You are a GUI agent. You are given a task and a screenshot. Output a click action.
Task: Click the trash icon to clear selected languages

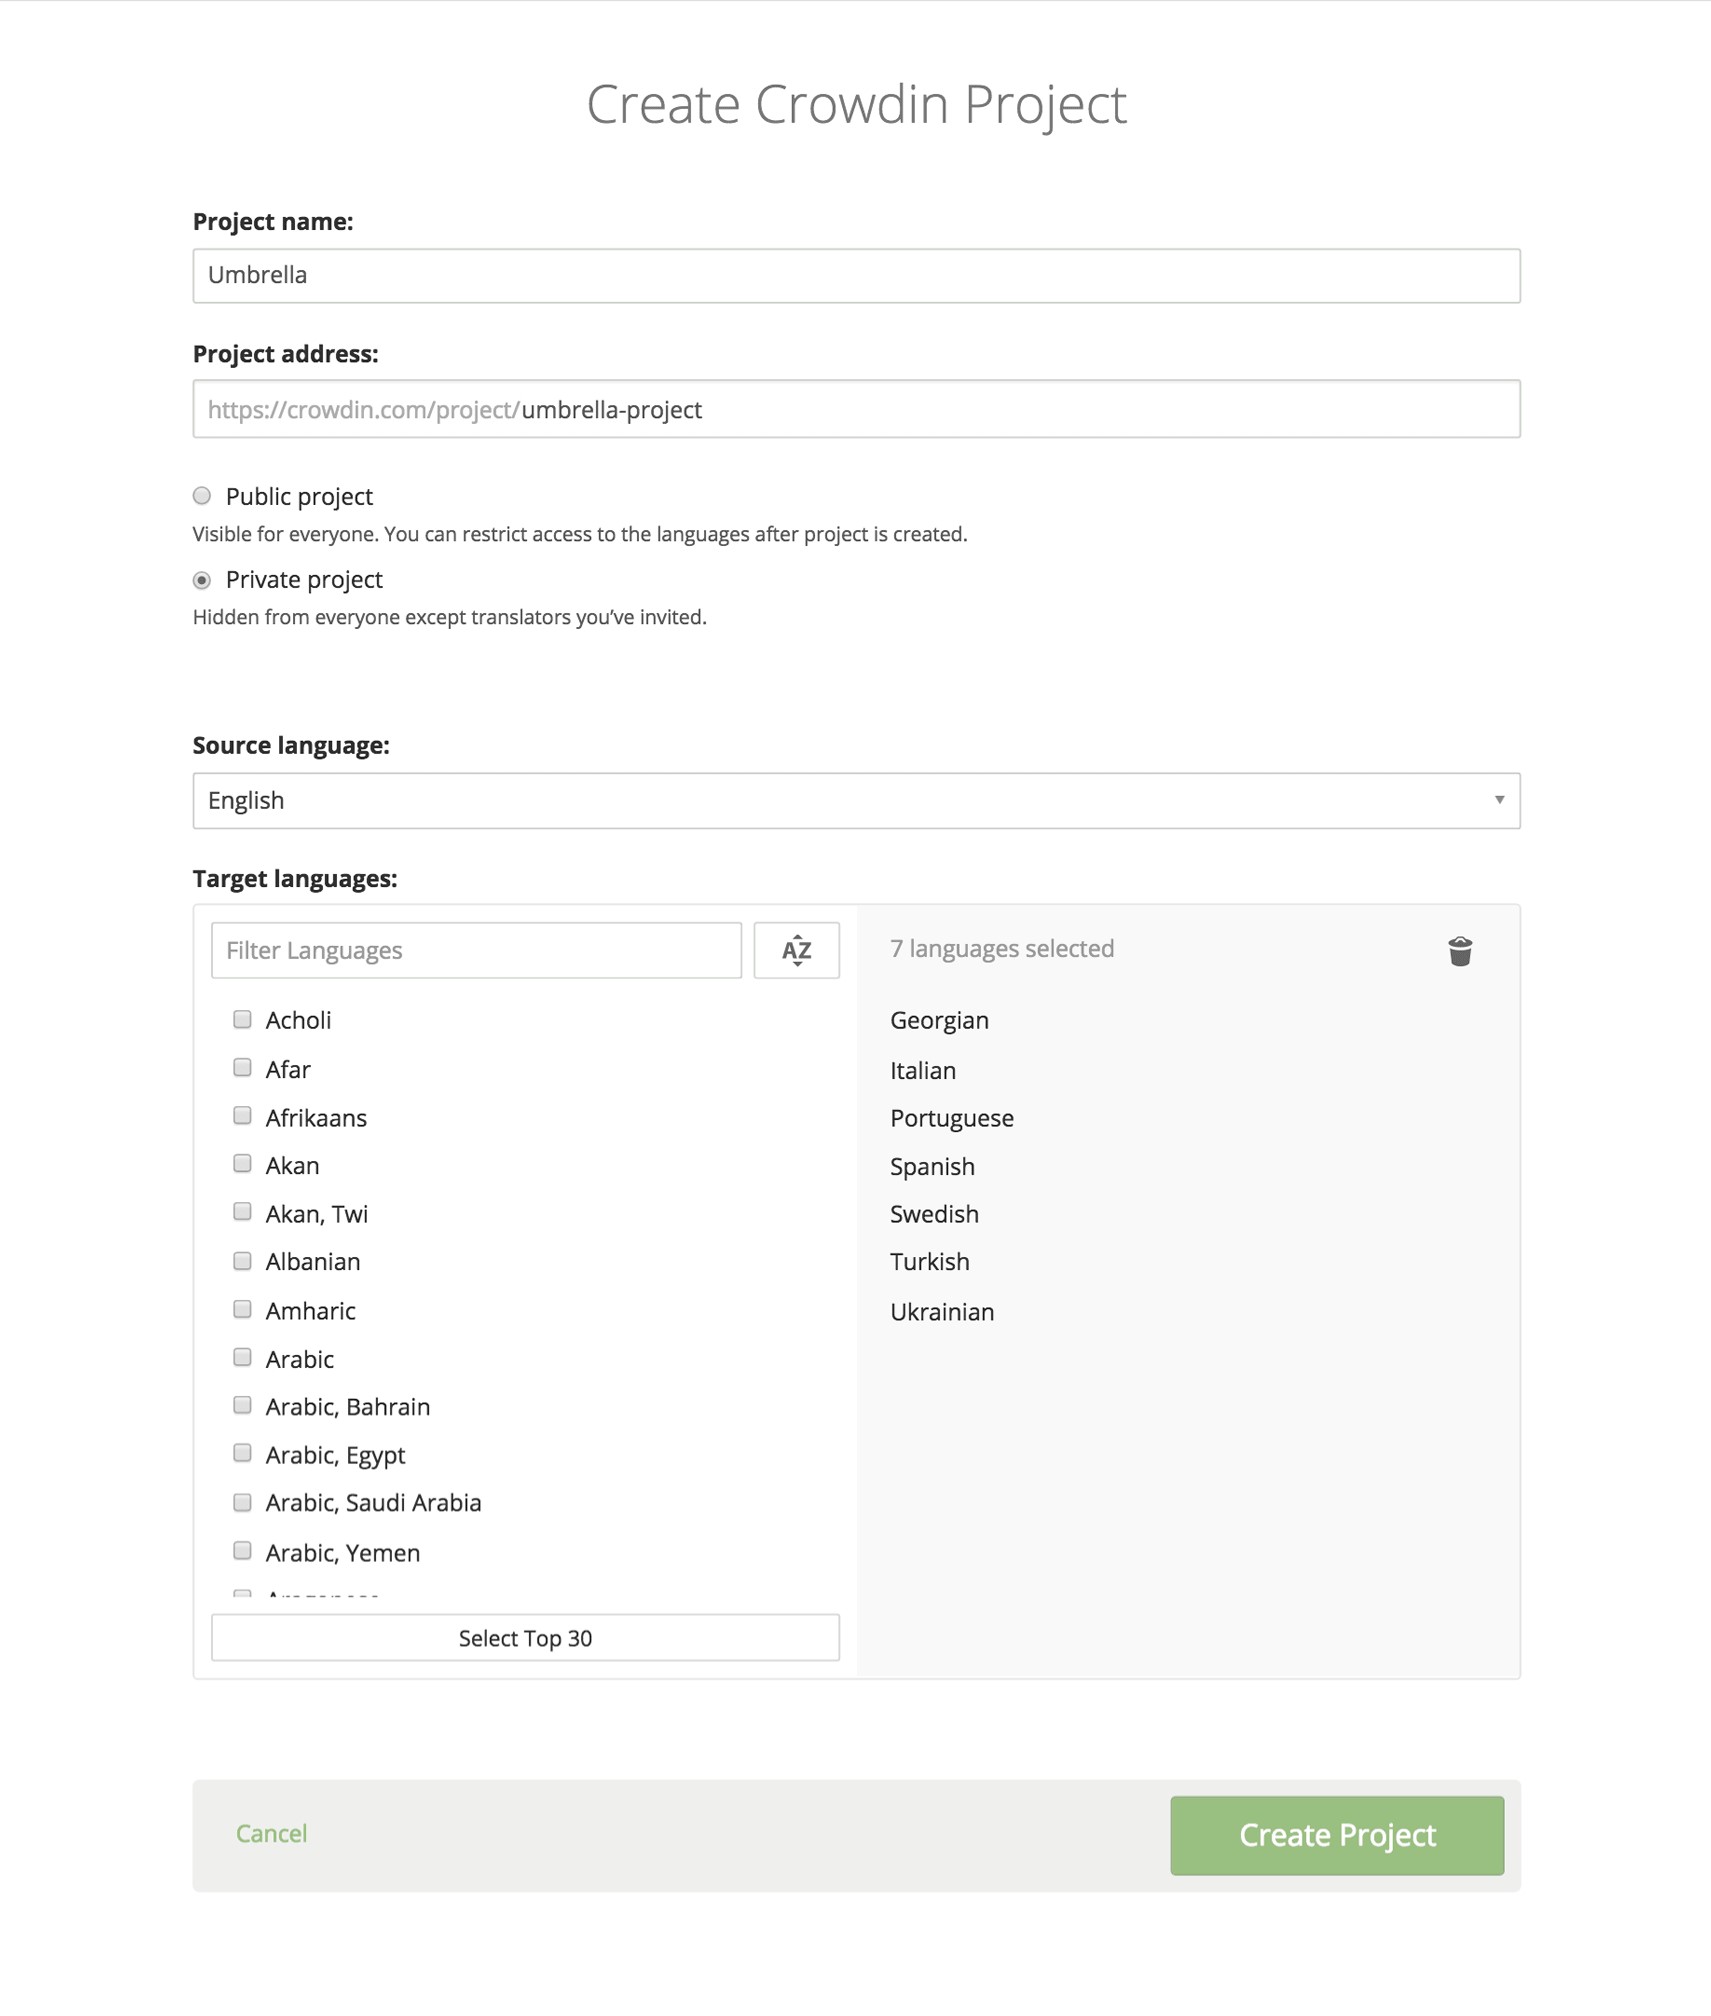[1459, 951]
